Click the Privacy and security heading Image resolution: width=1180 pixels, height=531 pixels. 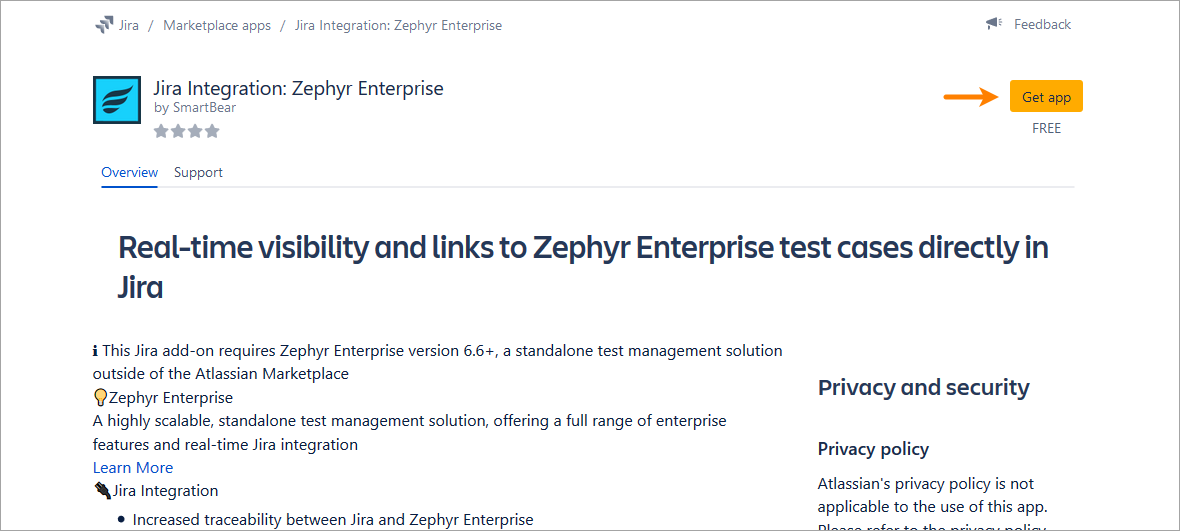[x=923, y=388]
